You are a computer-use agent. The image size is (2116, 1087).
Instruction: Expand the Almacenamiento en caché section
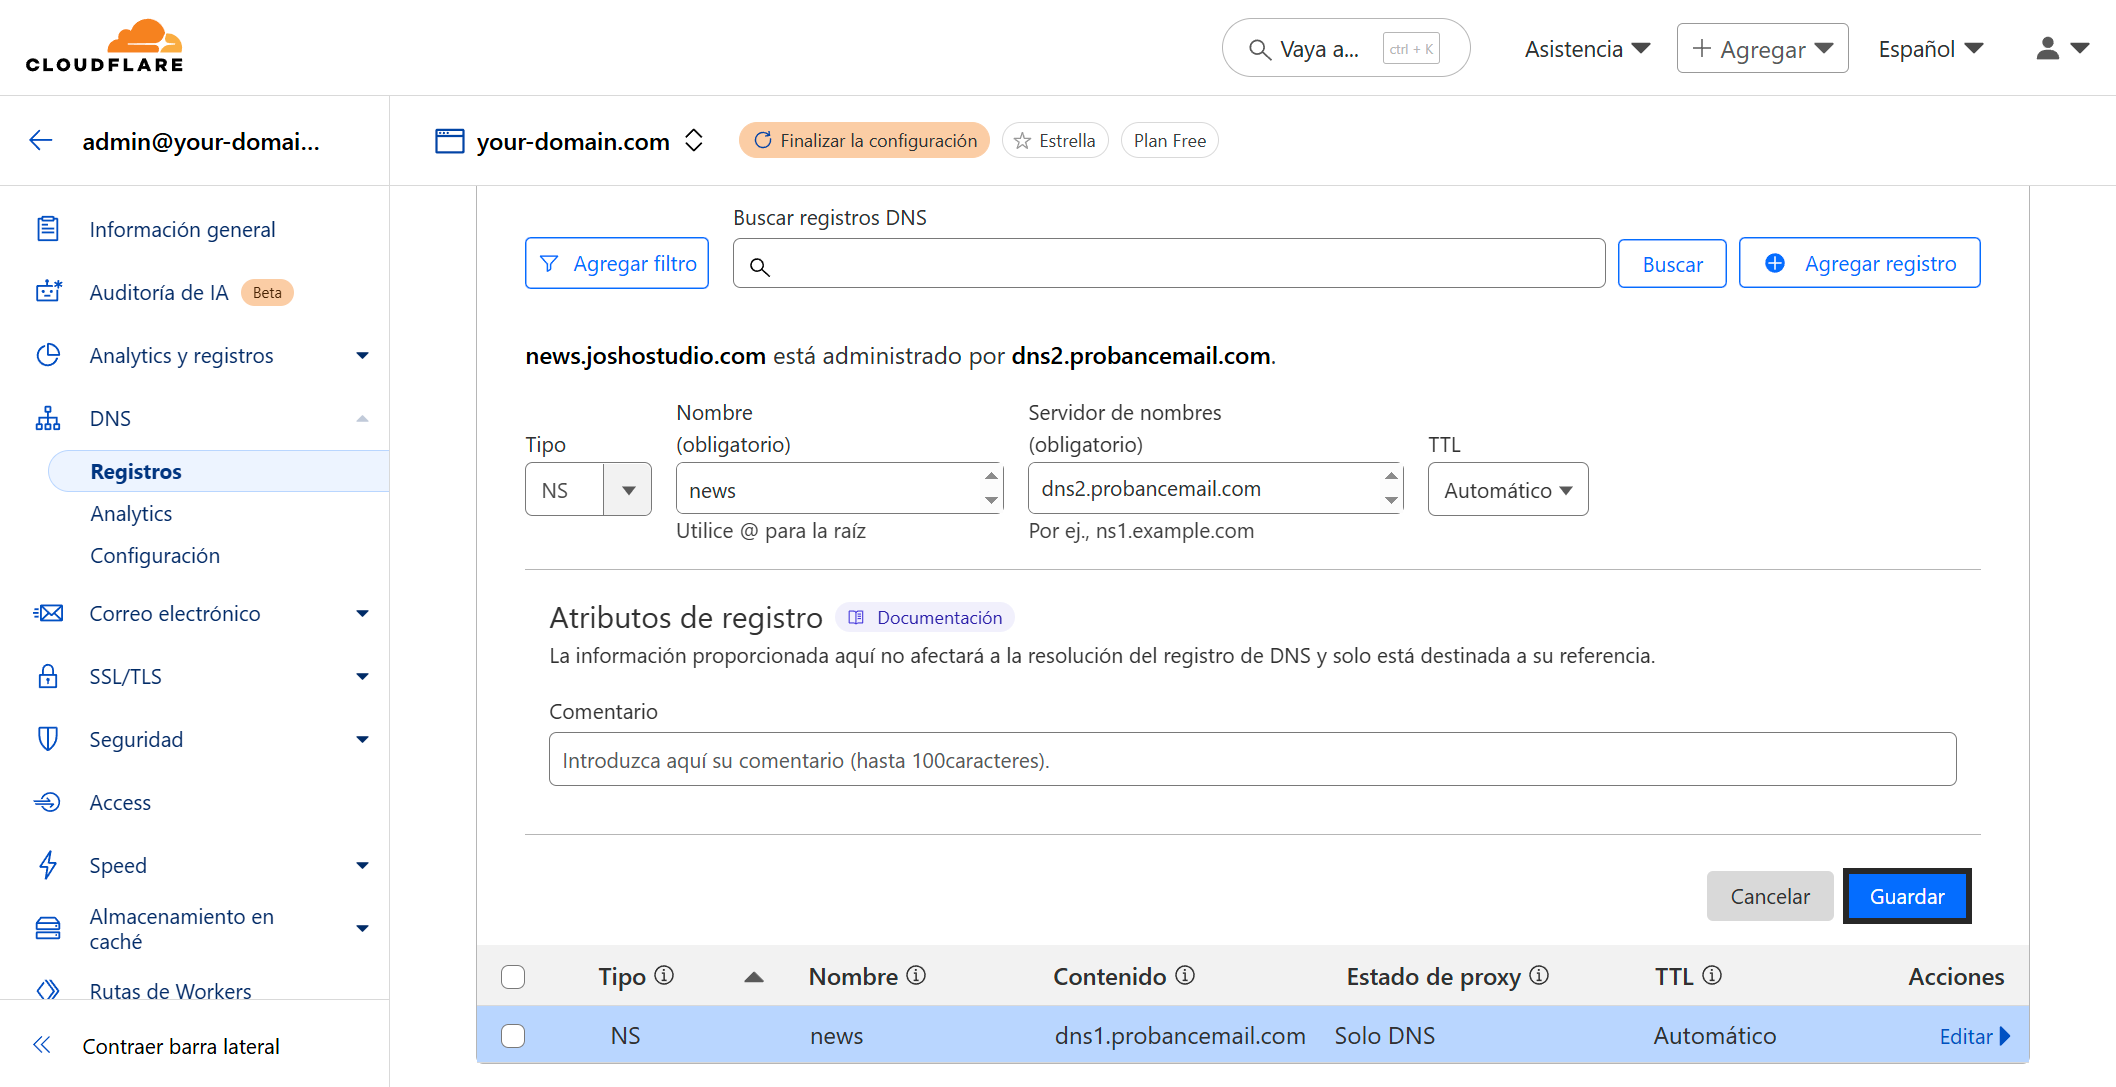362,929
